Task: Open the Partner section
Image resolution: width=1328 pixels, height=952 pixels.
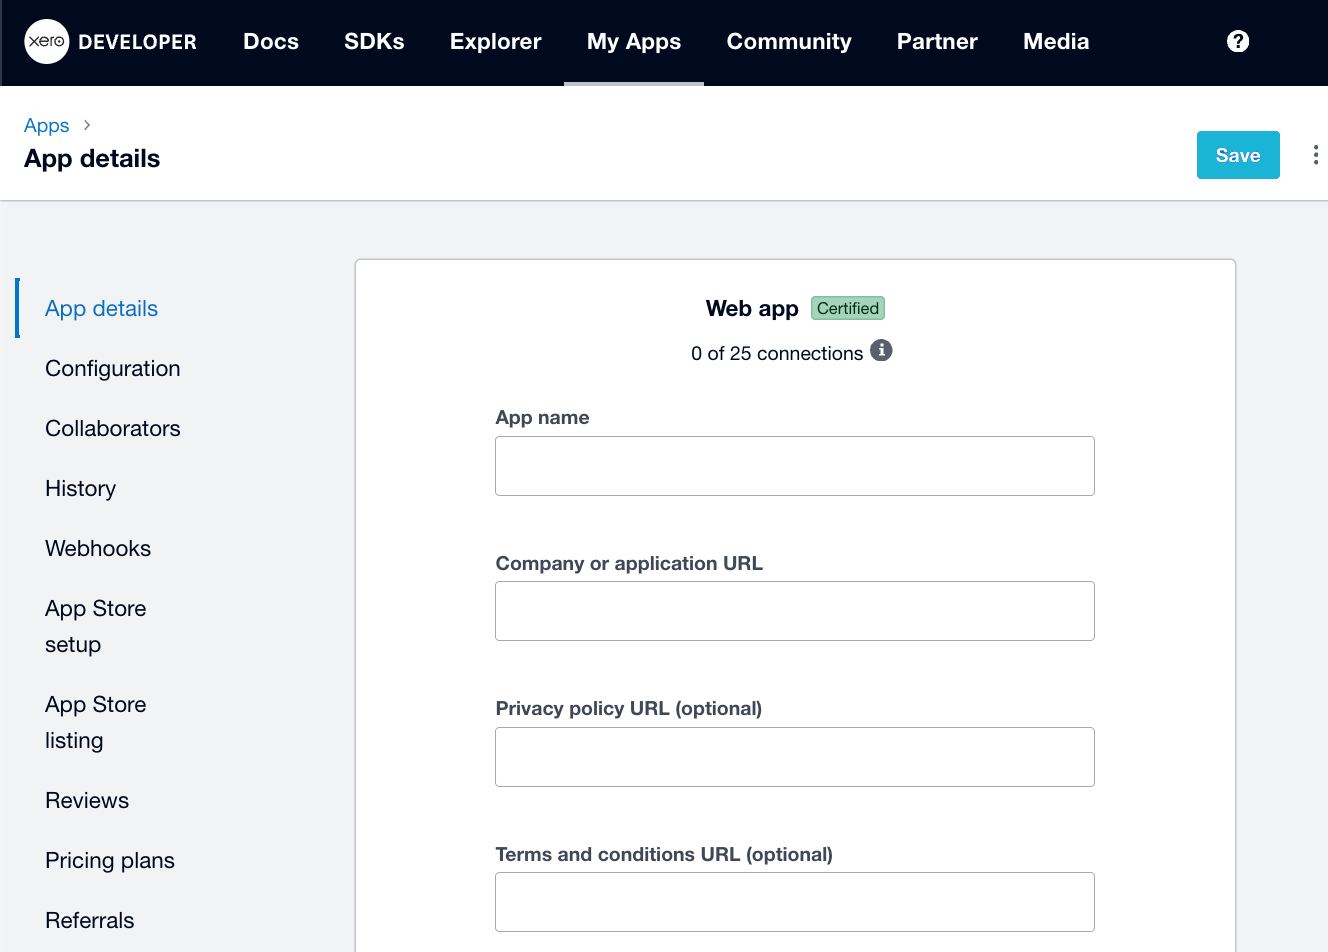Action: click(x=936, y=42)
